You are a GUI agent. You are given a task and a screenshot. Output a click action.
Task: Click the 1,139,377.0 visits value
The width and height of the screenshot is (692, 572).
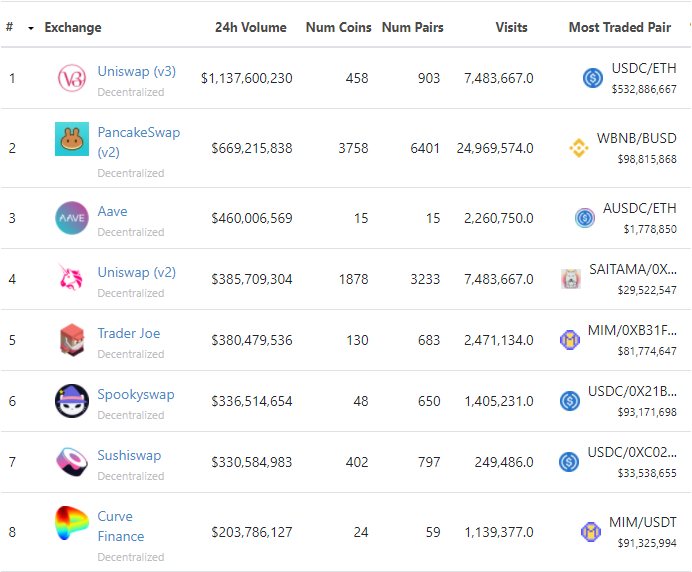click(499, 532)
